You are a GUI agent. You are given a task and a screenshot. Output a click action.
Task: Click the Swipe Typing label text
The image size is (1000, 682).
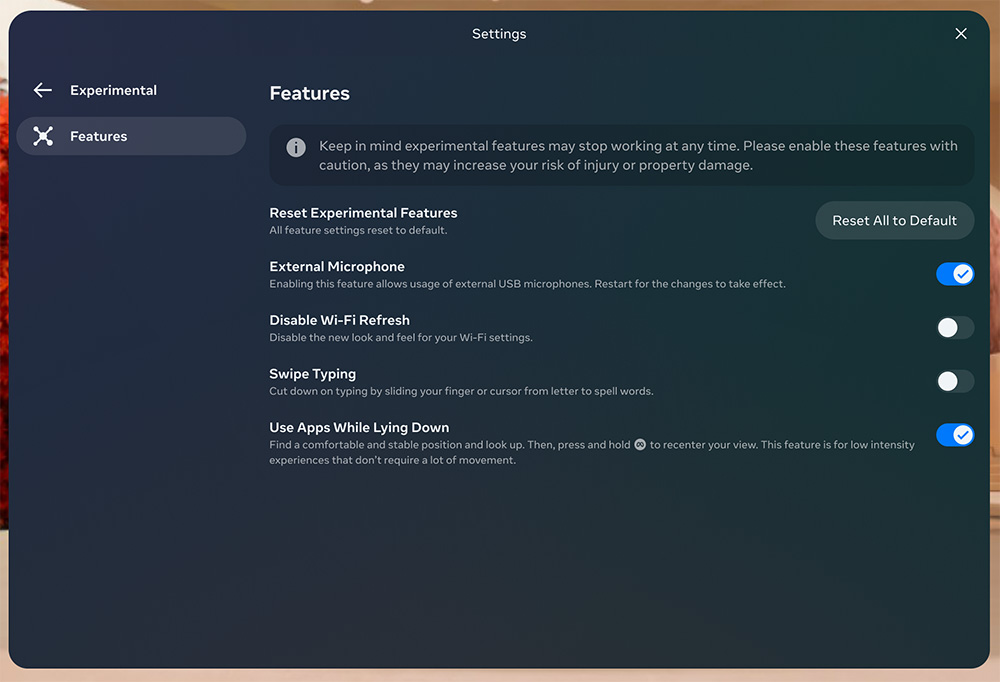point(312,374)
